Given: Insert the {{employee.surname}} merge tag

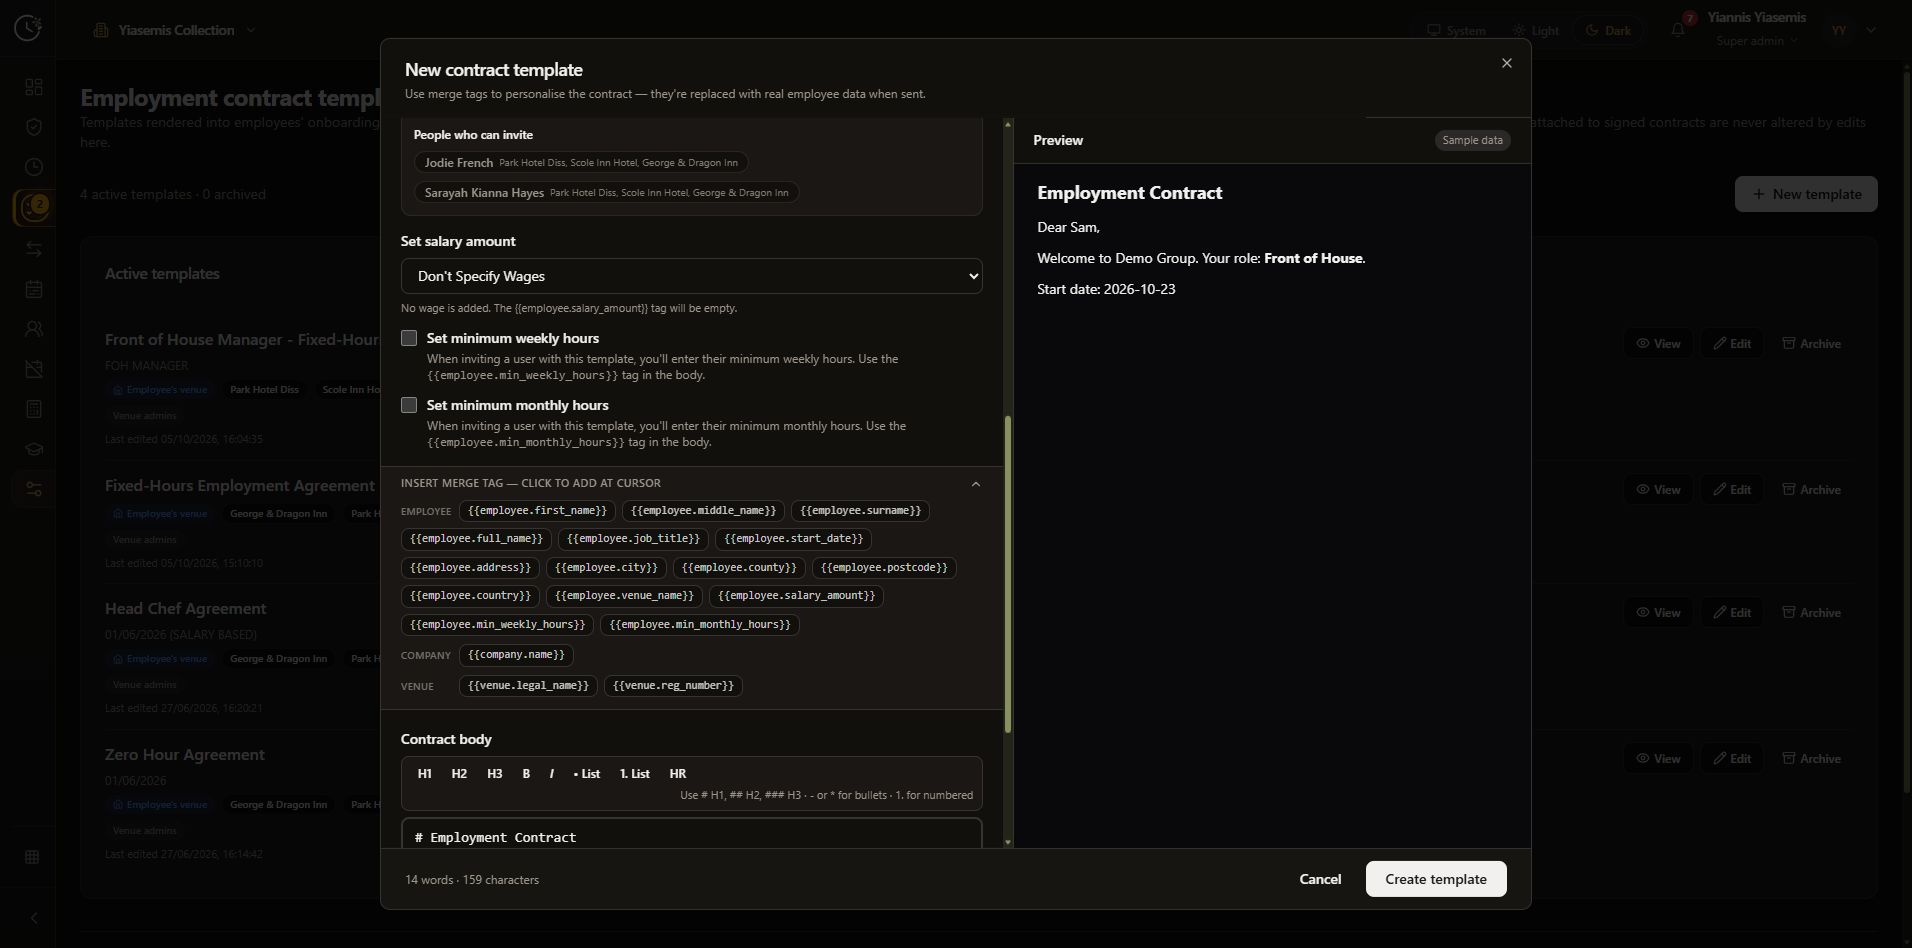Looking at the screenshot, I should [x=860, y=511].
